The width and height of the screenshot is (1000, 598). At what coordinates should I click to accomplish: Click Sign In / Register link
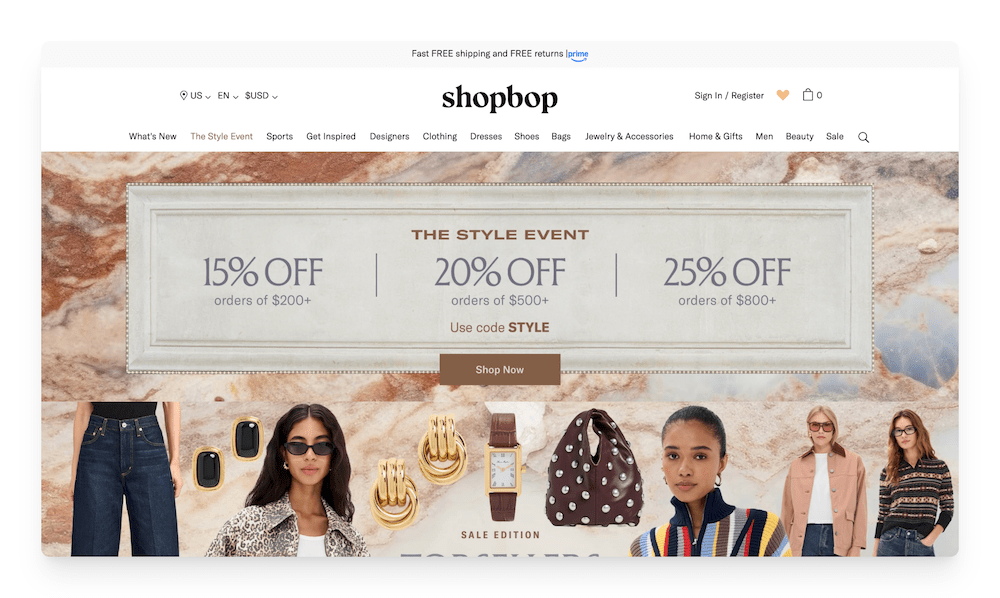pyautogui.click(x=729, y=96)
